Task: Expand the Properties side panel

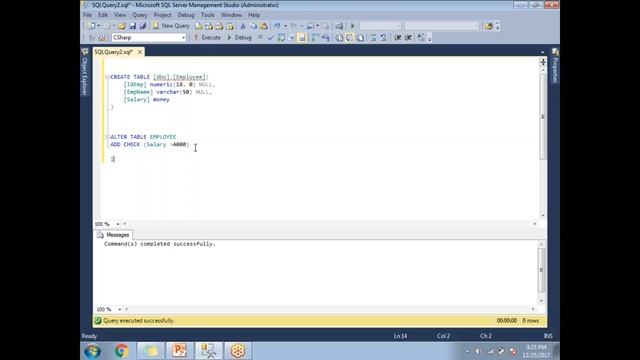Action: [x=555, y=66]
